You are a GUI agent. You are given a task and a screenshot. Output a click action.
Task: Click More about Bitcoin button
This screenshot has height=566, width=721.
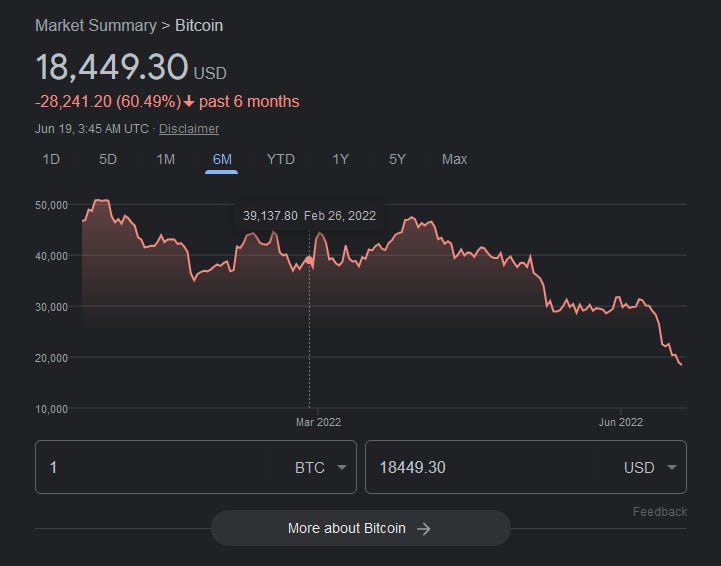point(360,528)
